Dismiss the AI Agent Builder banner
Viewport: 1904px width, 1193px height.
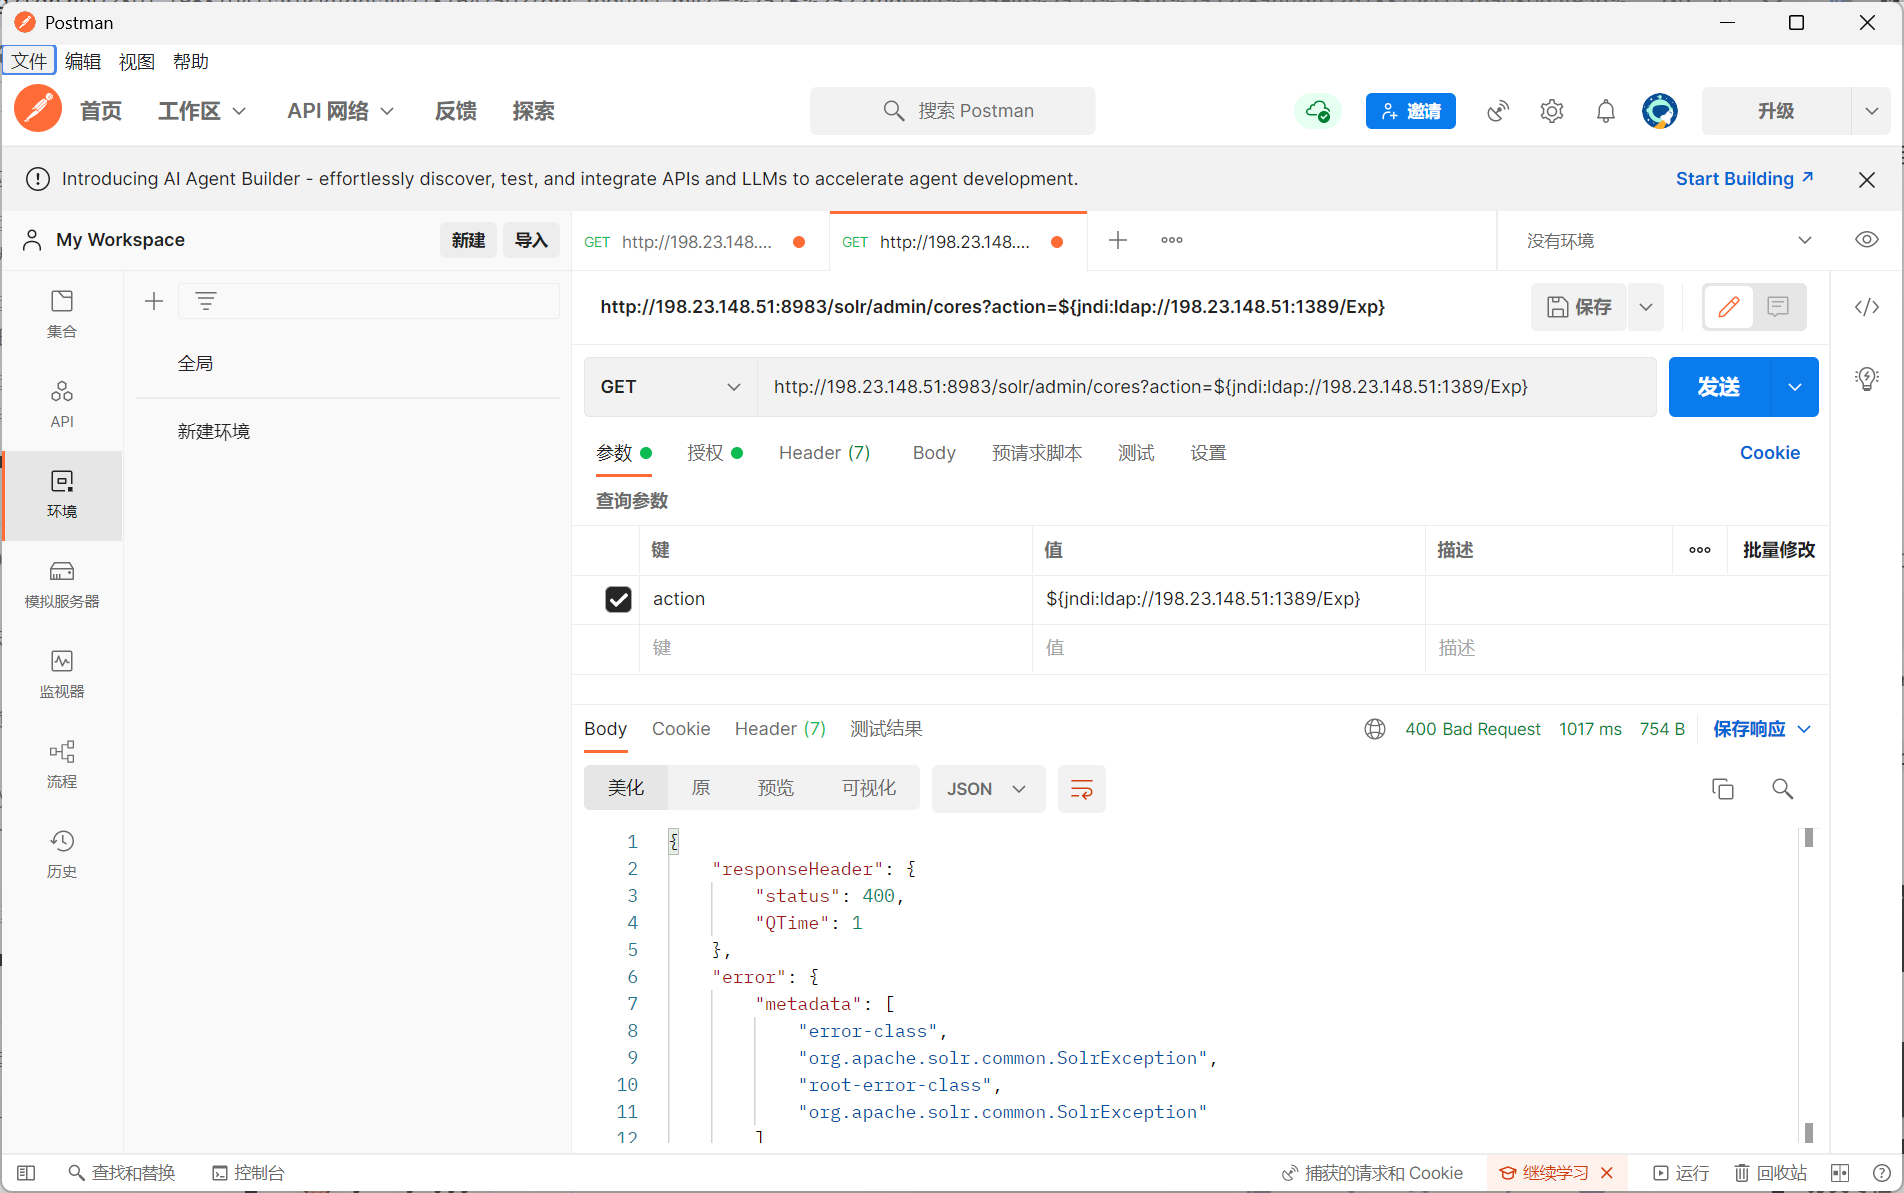point(1867,179)
